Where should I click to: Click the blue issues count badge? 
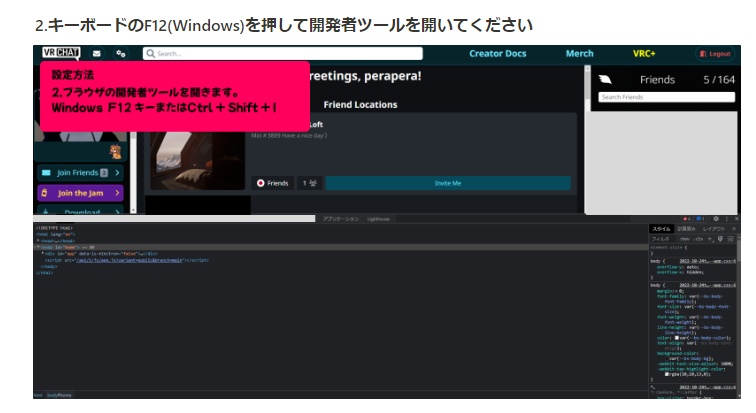[x=700, y=219]
